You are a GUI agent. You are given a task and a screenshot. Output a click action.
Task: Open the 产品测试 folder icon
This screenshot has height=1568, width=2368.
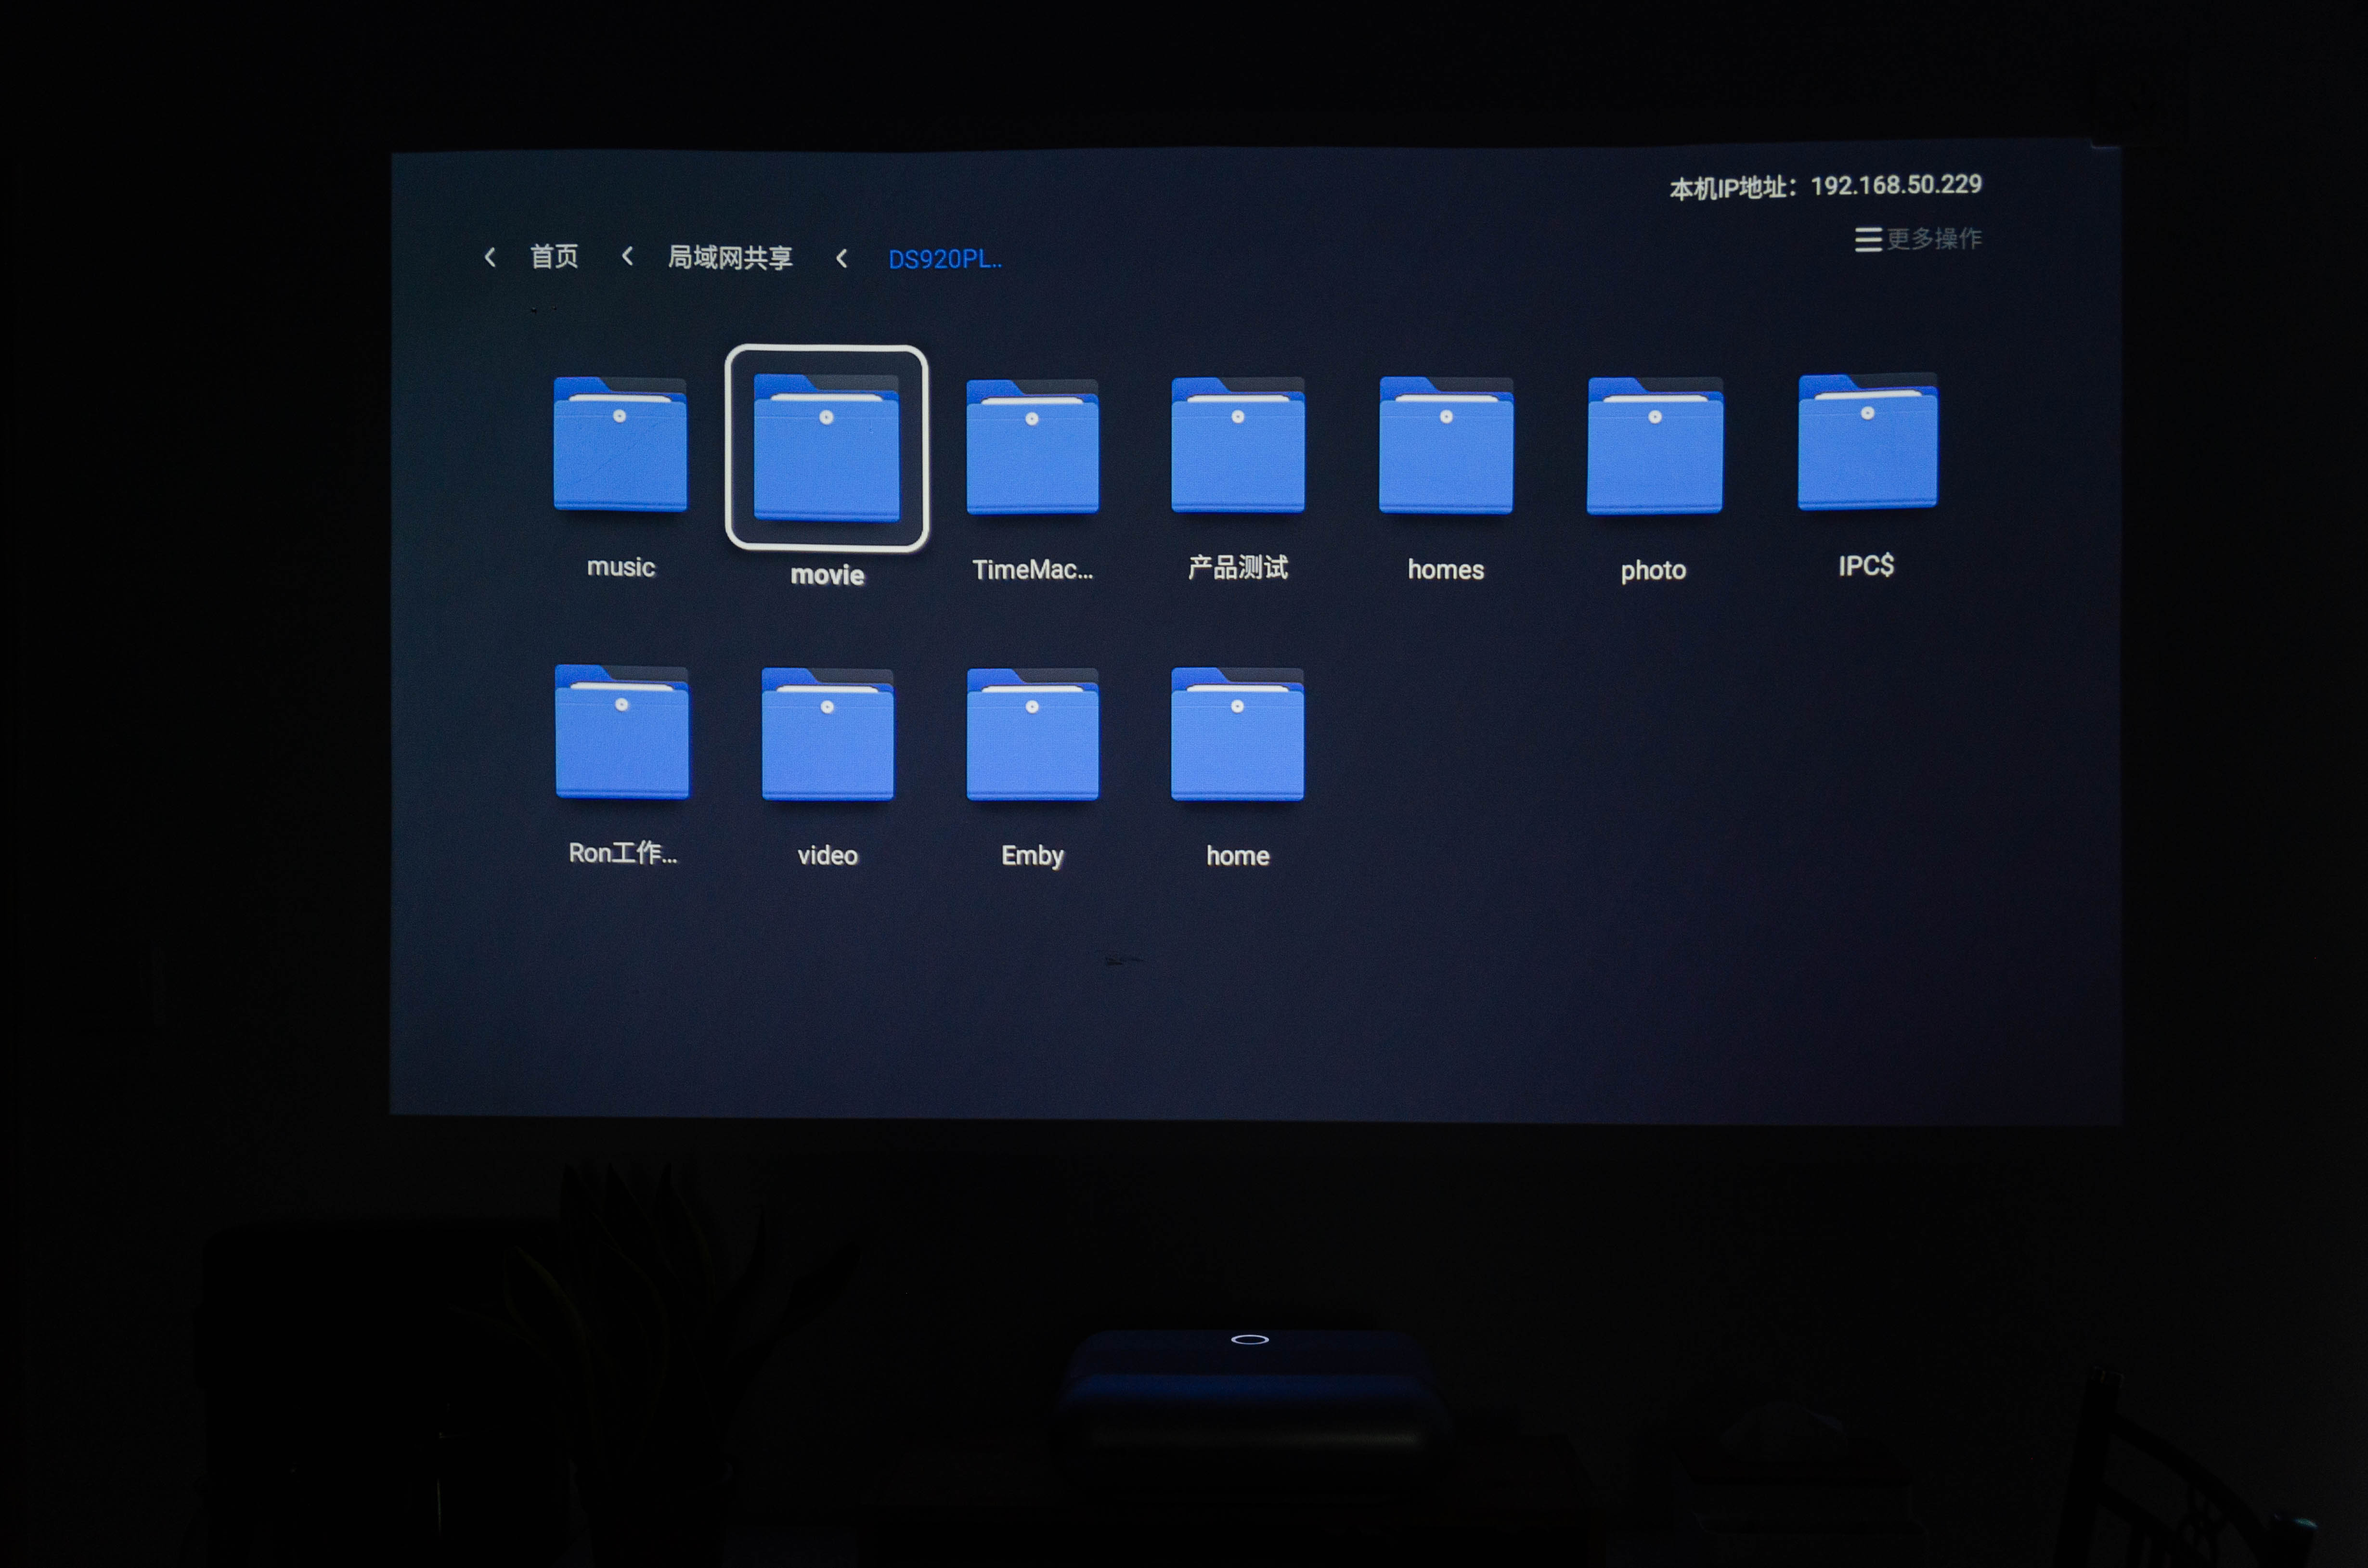pos(1238,445)
